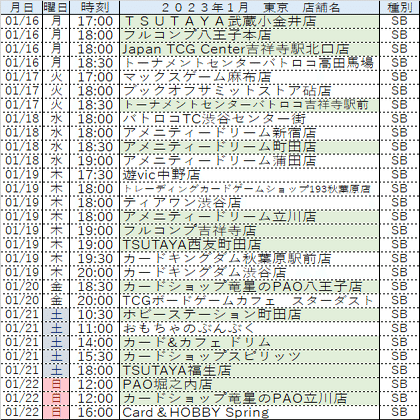Click the 火 weekday cell for マックスゲーム麻布店
Image resolution: width=420 pixels, height=420 pixels.
click(x=56, y=77)
